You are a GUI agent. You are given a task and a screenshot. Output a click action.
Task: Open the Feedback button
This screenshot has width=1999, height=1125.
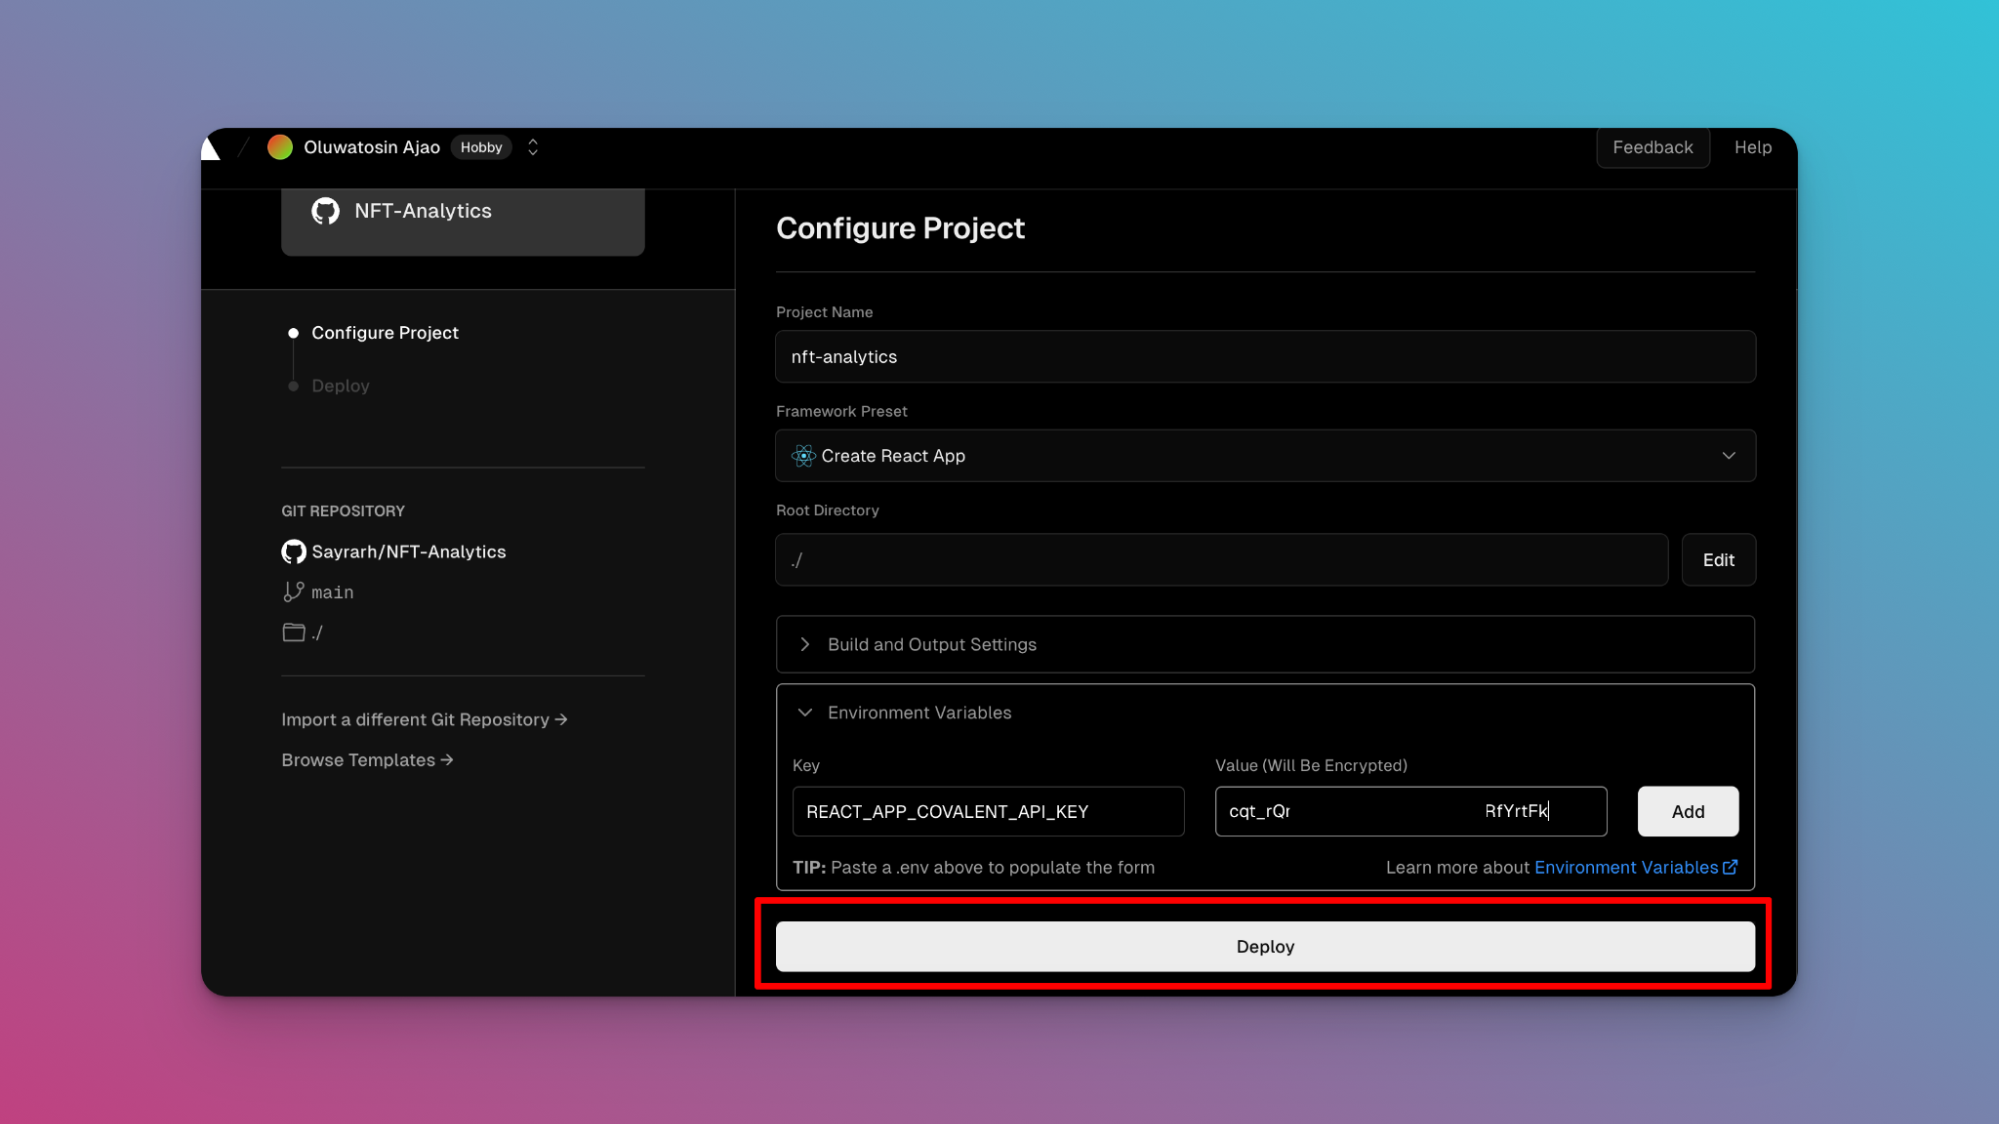[1652, 147]
